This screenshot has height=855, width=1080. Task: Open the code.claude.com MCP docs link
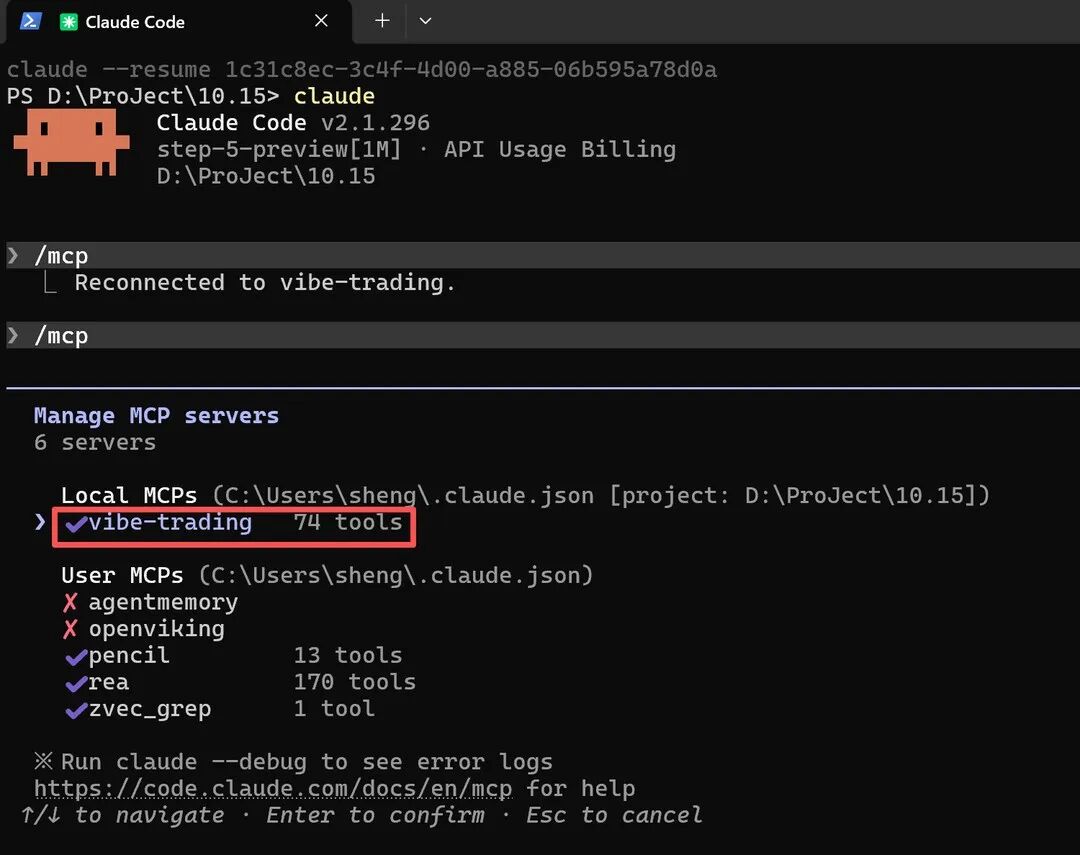[273, 789]
